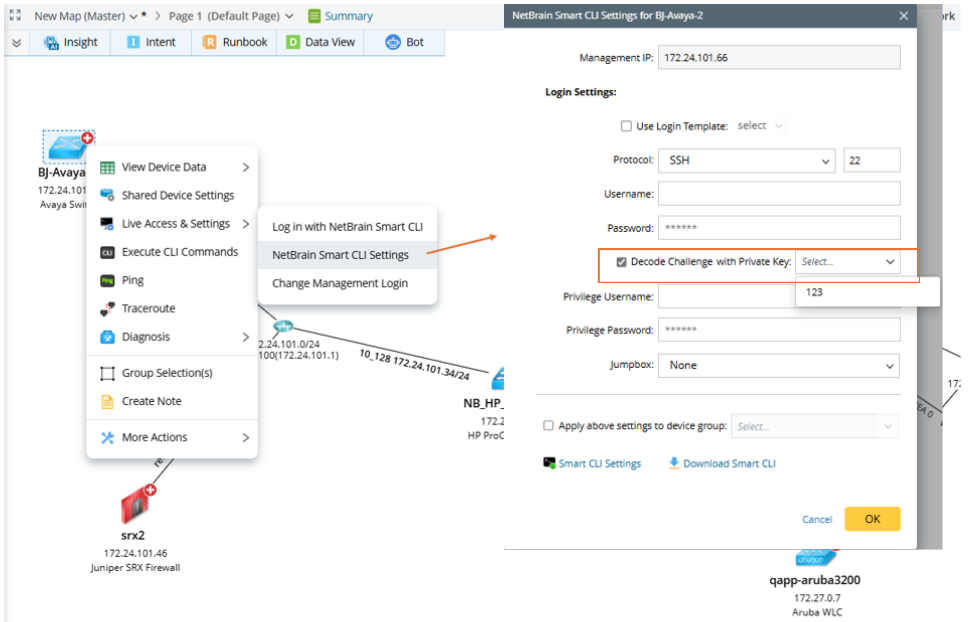The image size is (970, 622).
Task: Open the Protocol SSH dropdown
Action: point(746,160)
